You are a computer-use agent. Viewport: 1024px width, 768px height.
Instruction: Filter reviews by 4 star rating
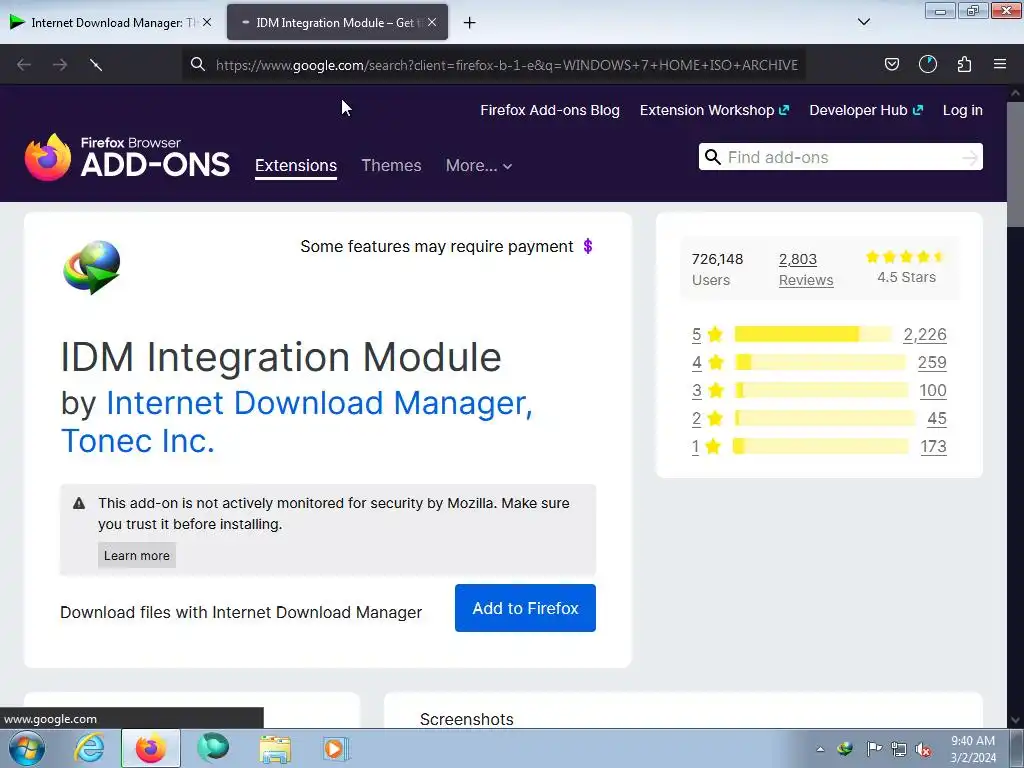[707, 362]
